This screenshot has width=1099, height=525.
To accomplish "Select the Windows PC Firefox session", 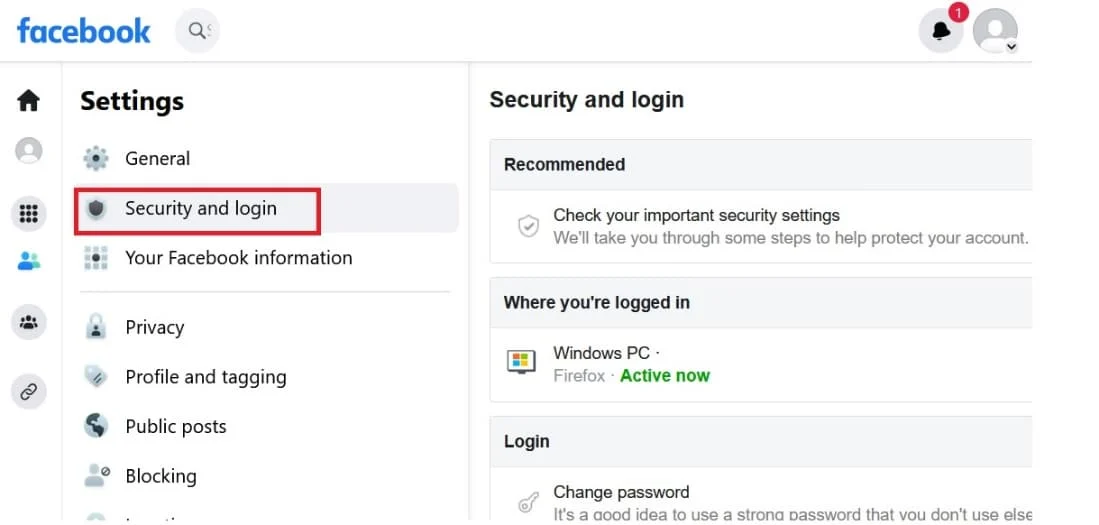I will tap(760, 364).
